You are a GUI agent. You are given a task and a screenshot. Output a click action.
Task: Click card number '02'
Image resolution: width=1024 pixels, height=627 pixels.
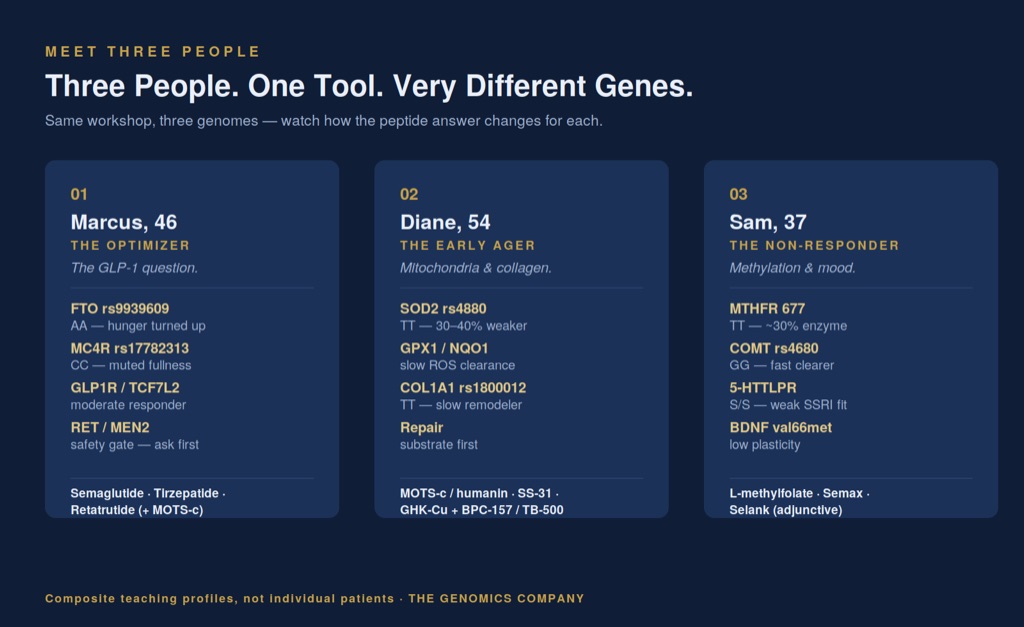coord(409,194)
